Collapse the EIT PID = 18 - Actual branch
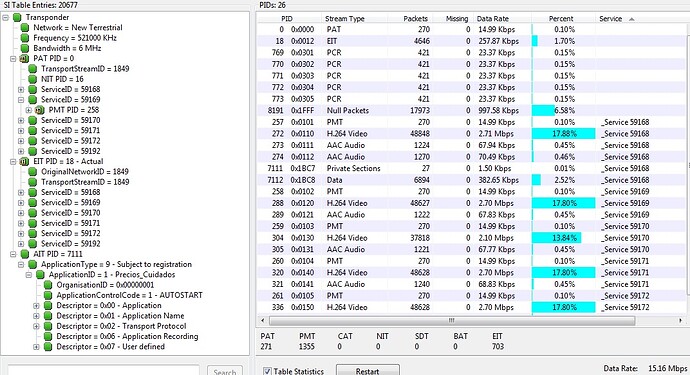 point(13,162)
